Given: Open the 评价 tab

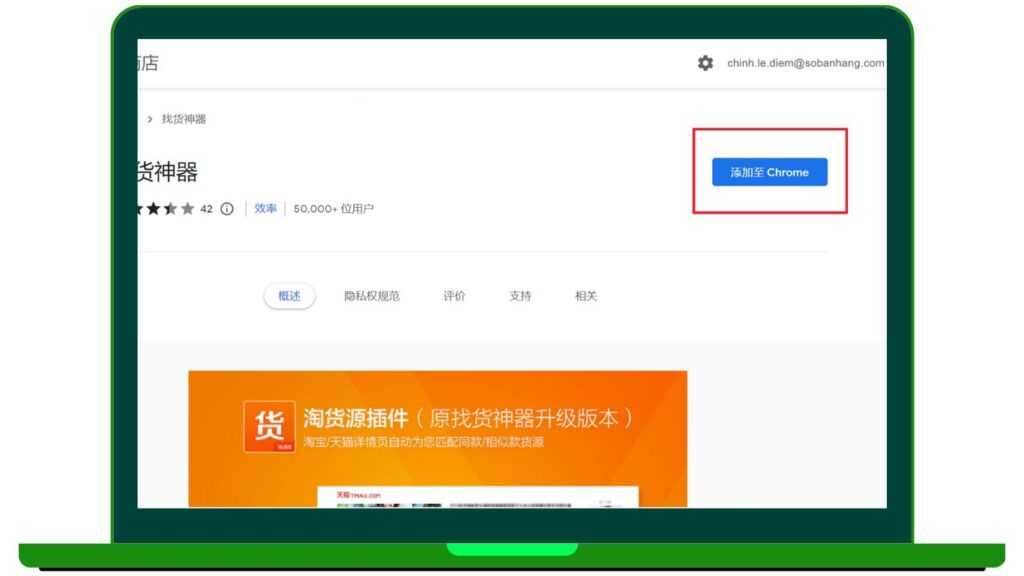Looking at the screenshot, I should tap(454, 296).
